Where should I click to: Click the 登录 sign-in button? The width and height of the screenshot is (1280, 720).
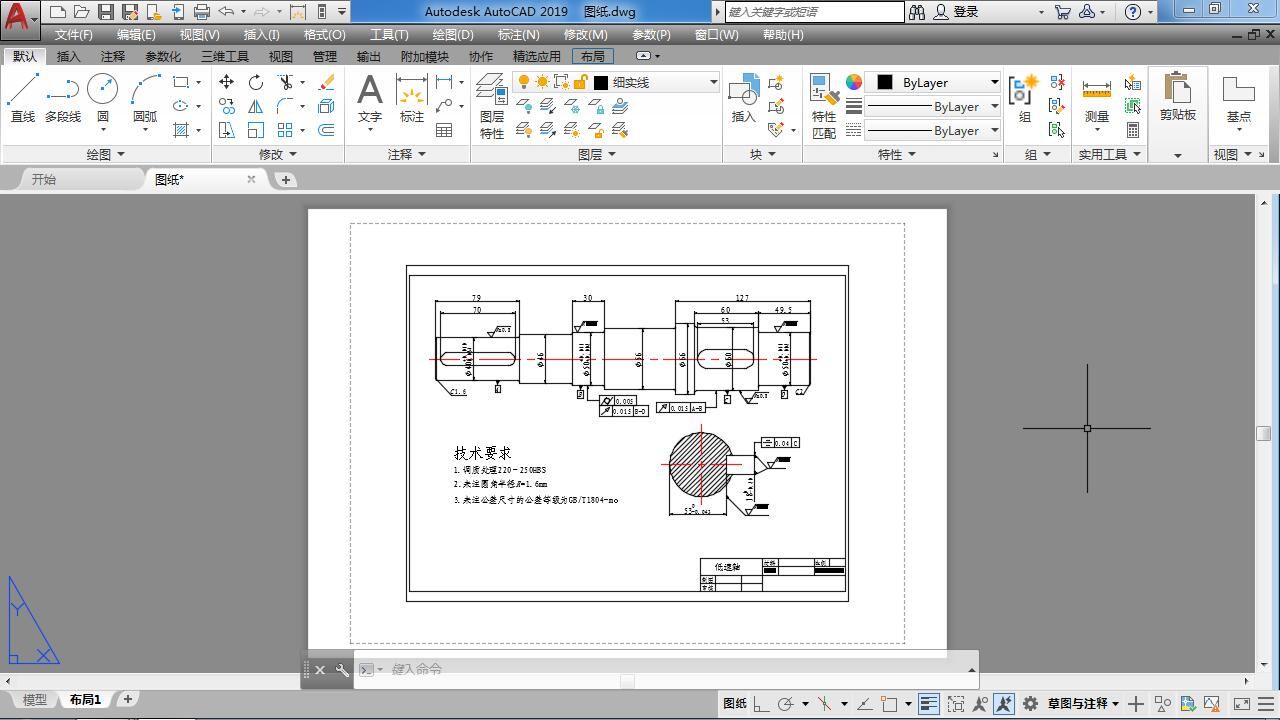pyautogui.click(x=965, y=12)
